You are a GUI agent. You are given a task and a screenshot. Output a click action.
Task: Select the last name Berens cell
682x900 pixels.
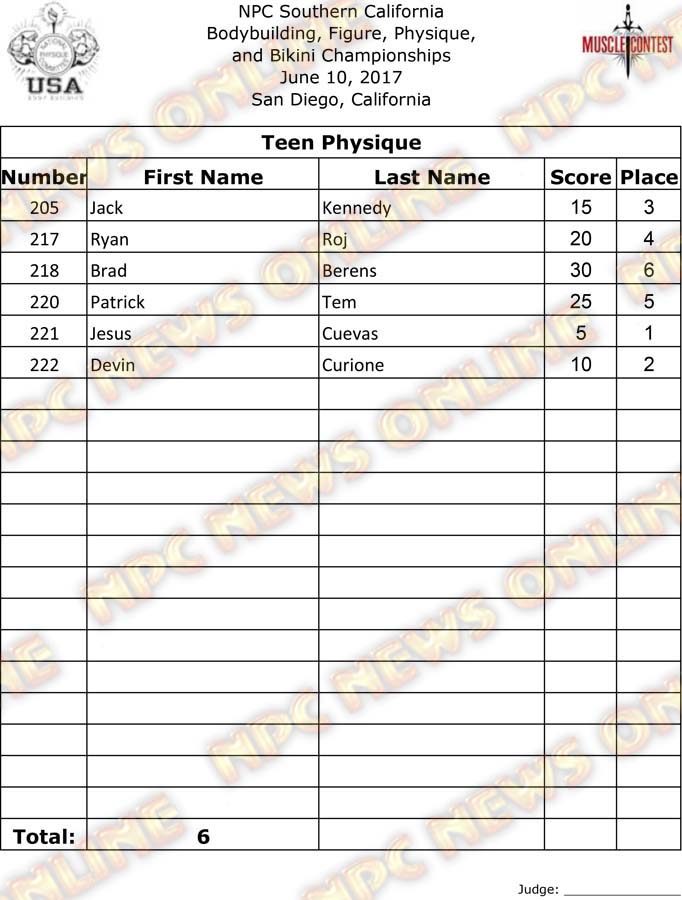[351, 270]
